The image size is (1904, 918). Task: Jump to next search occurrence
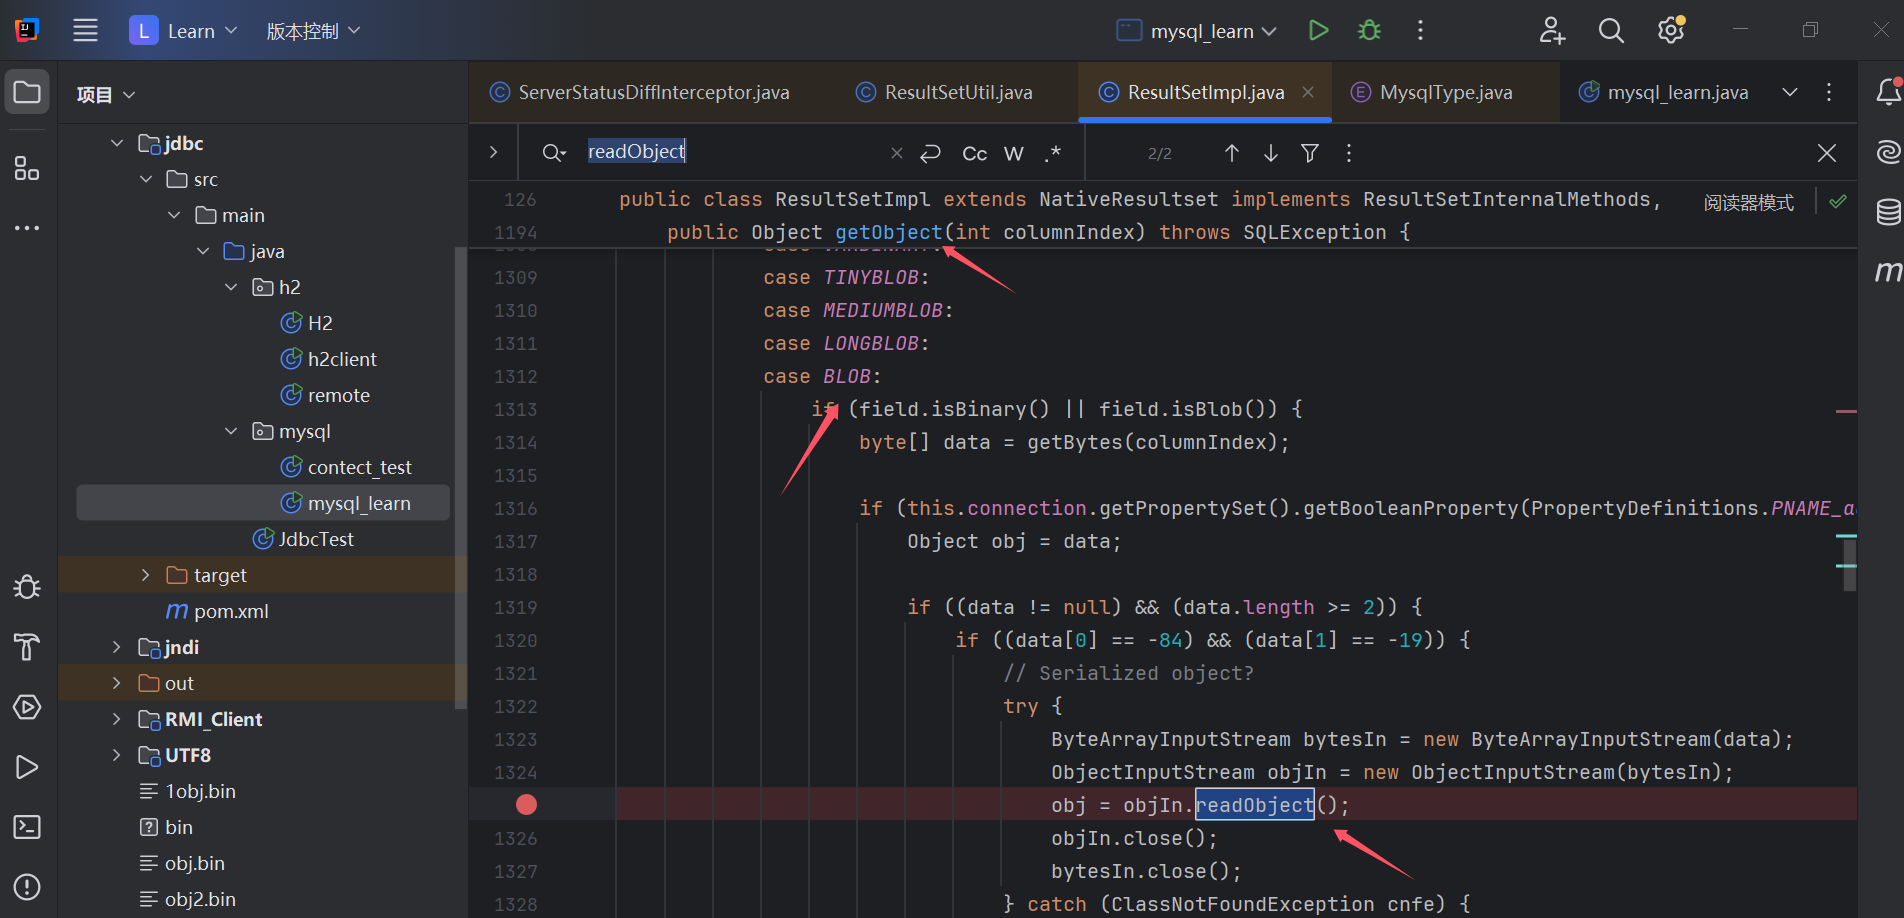pyautogui.click(x=1271, y=153)
